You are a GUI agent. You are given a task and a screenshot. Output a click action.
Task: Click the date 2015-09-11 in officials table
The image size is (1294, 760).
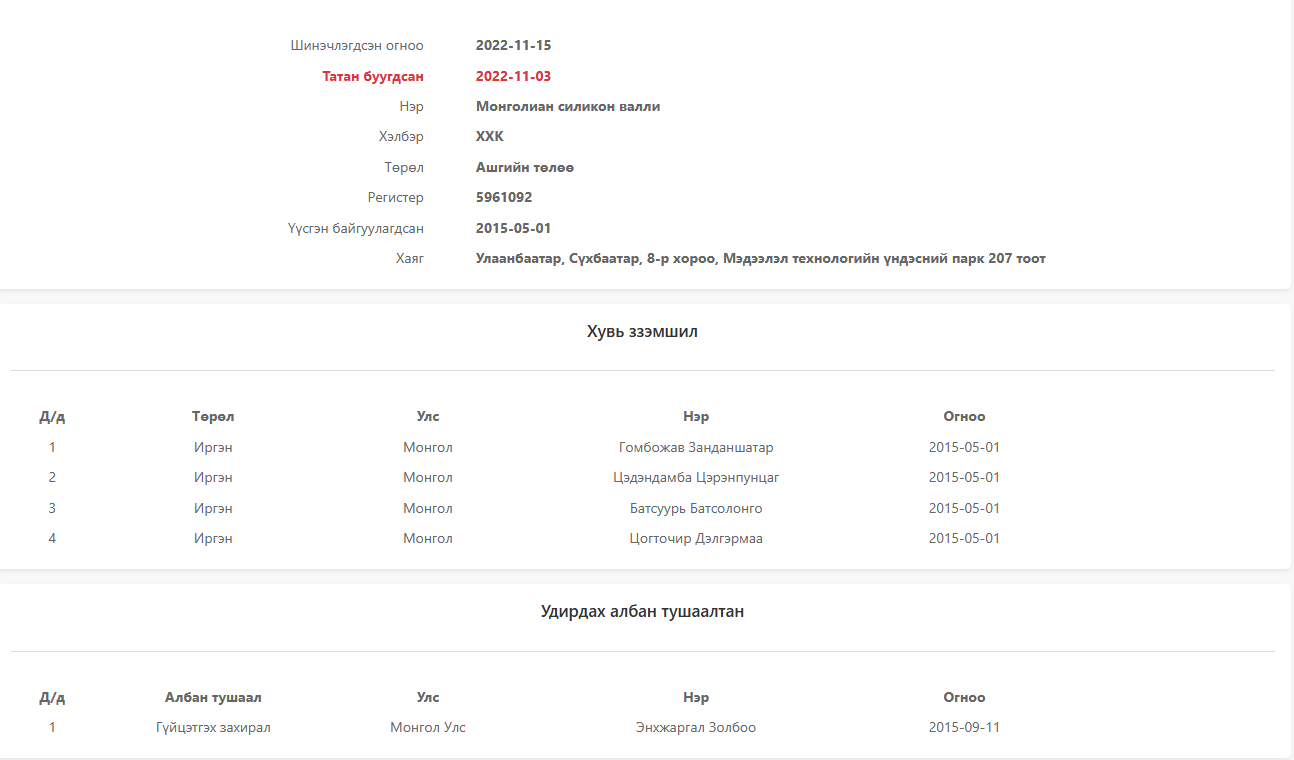(964, 727)
